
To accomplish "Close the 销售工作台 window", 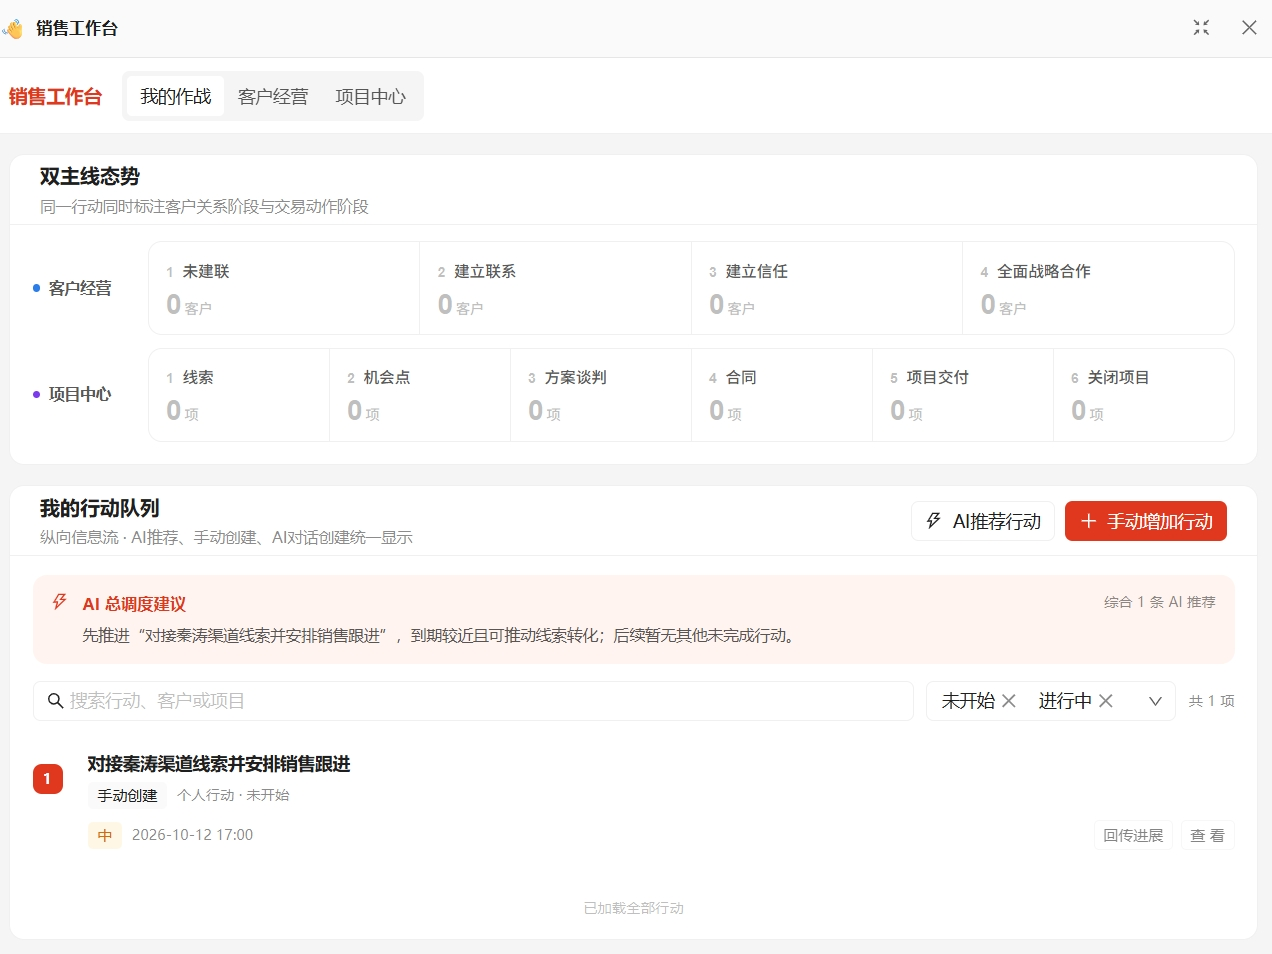I will [1249, 28].
